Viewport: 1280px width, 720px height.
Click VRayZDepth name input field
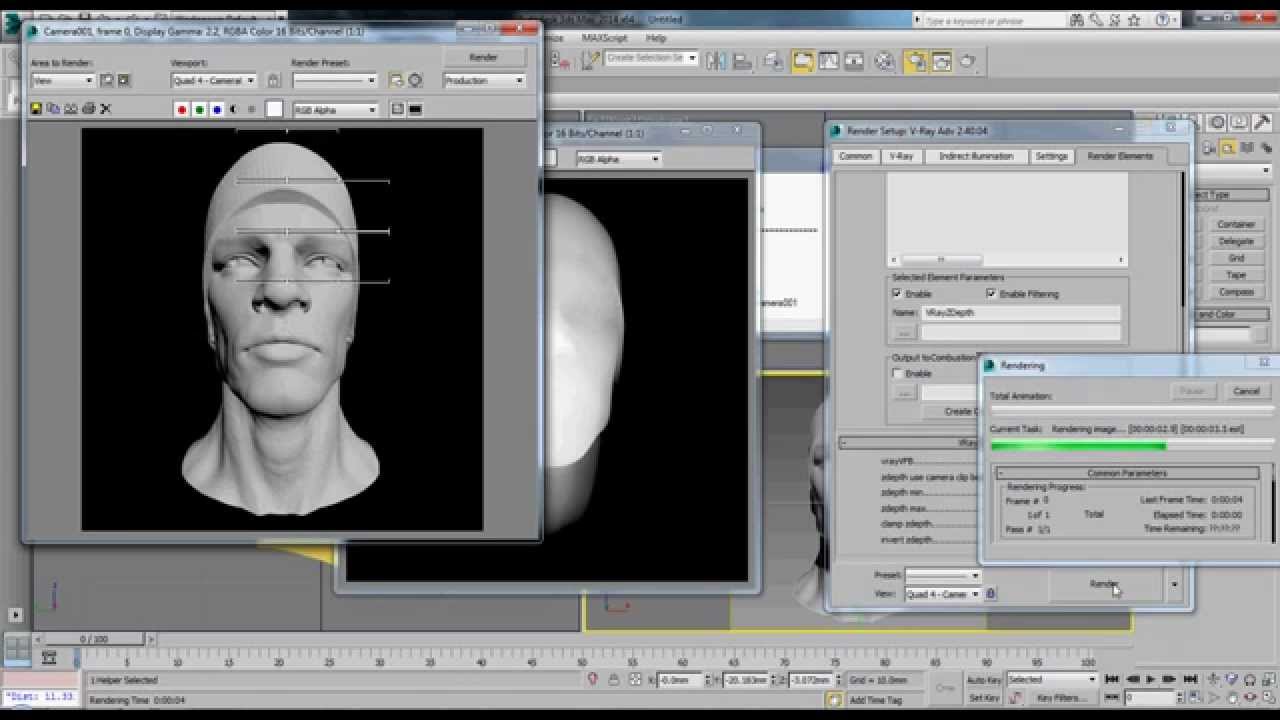click(1021, 313)
